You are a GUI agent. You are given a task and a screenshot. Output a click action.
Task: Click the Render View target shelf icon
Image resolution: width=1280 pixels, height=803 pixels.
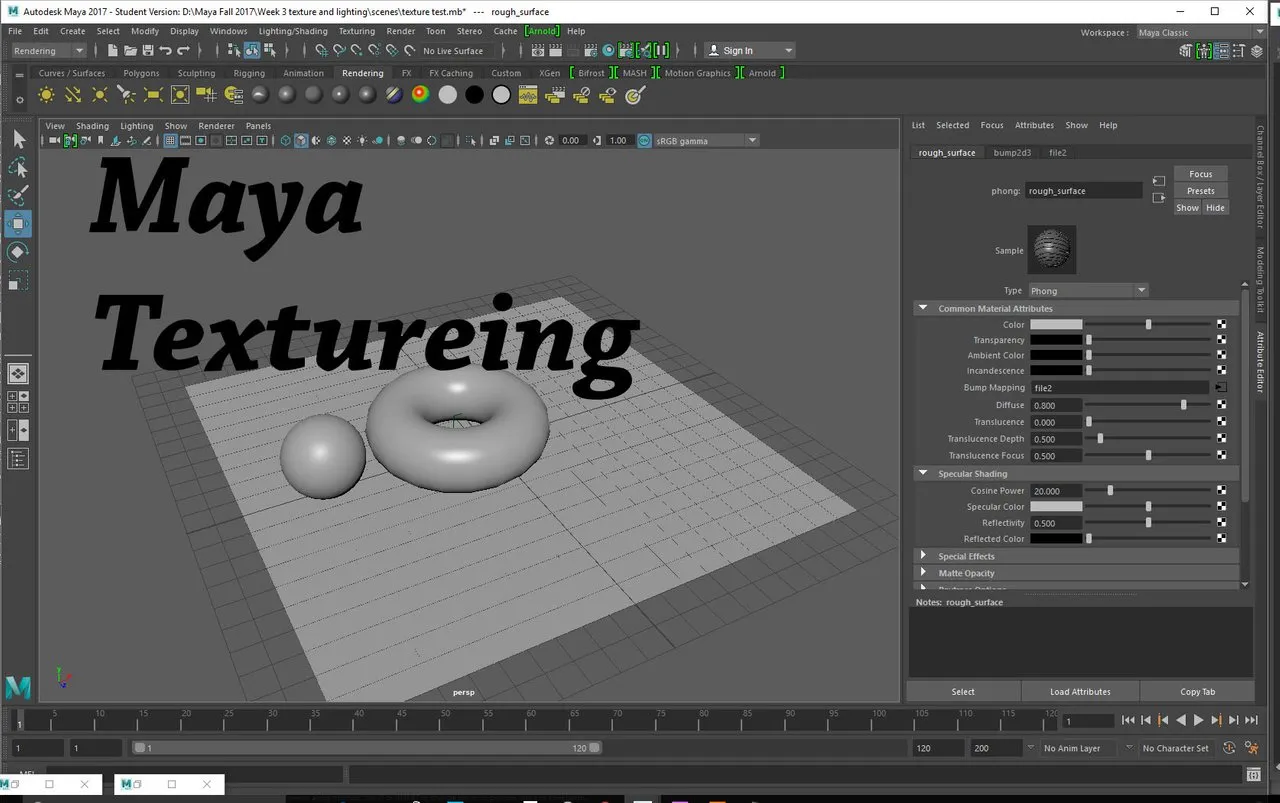pos(633,95)
